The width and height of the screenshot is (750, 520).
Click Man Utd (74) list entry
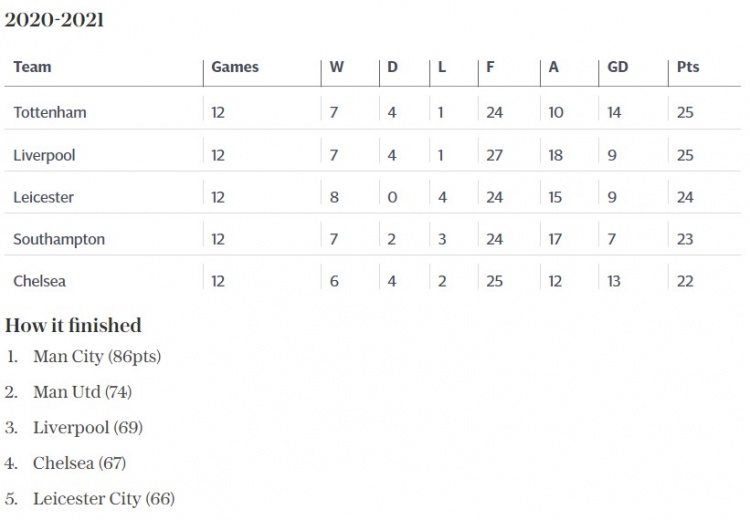click(x=82, y=392)
